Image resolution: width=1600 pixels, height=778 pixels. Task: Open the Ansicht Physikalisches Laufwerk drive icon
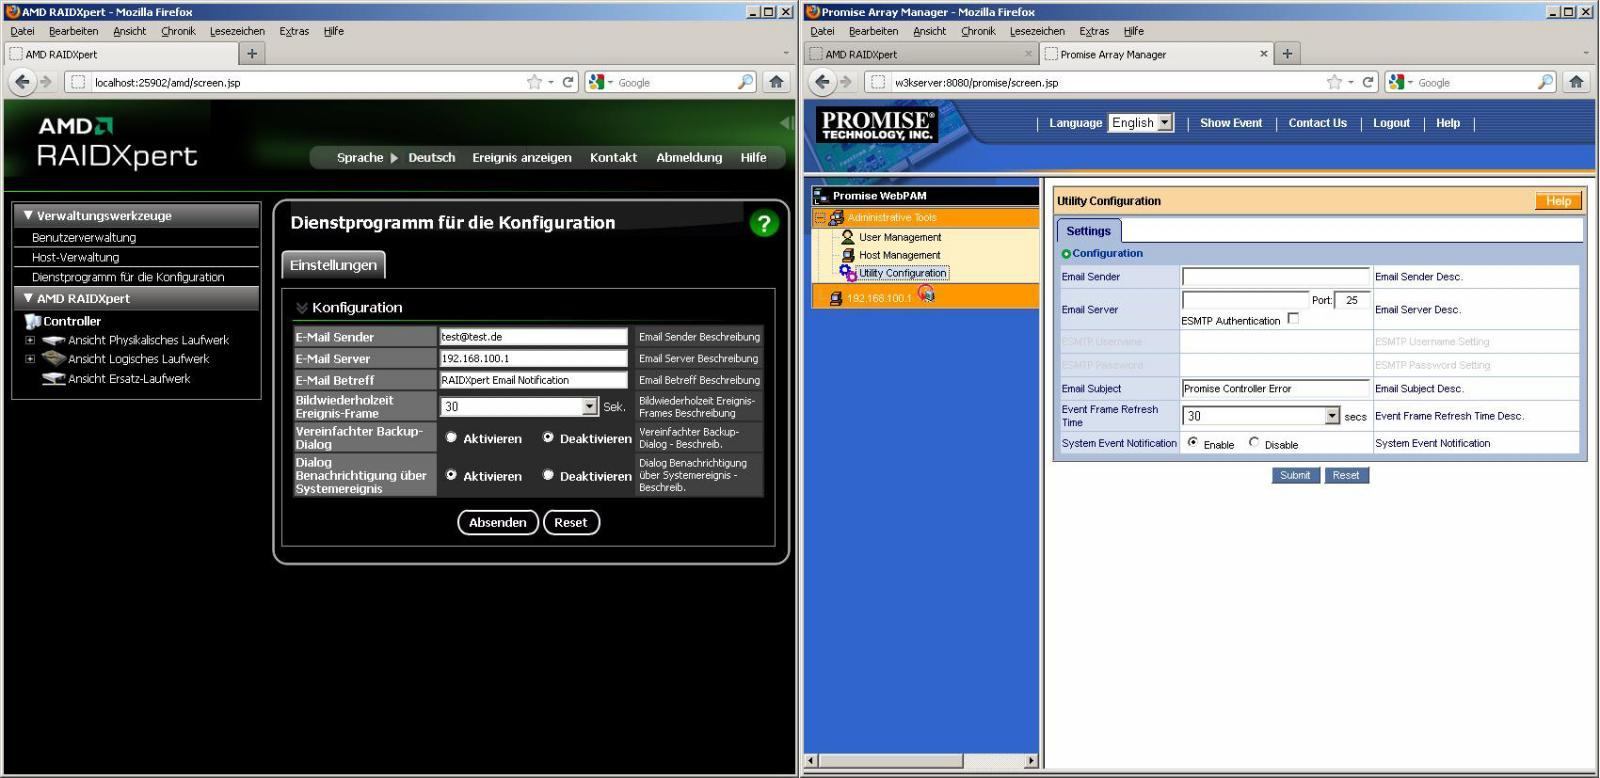(54, 341)
